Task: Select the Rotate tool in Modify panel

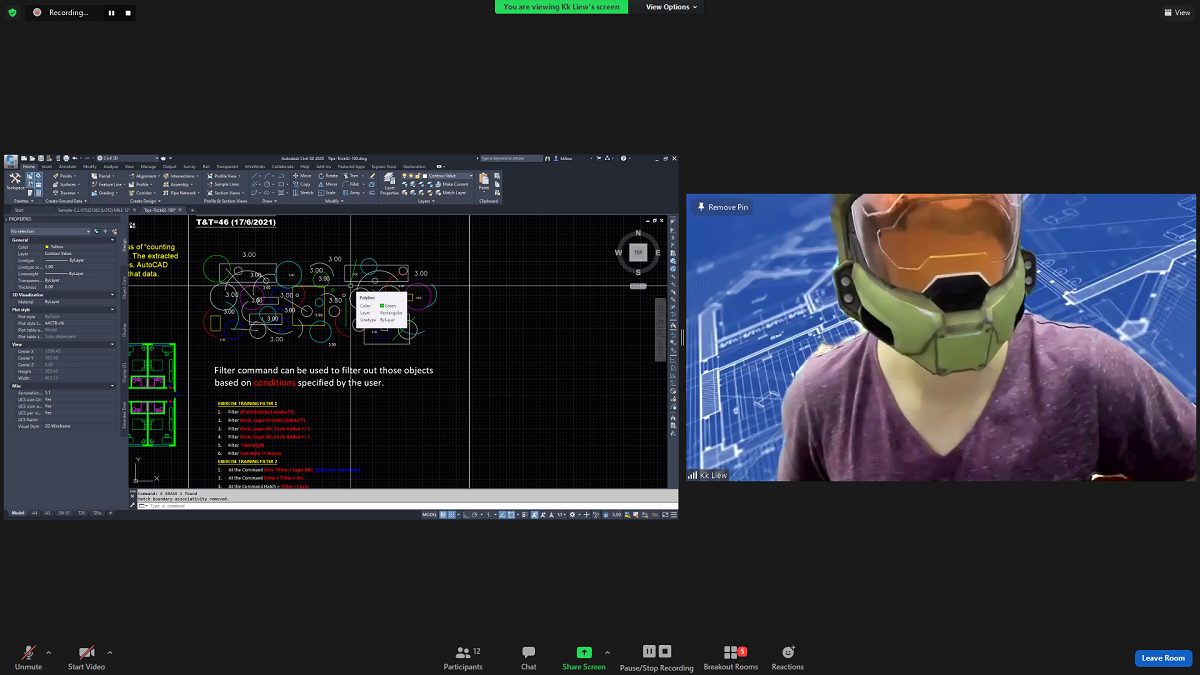Action: 327,176
